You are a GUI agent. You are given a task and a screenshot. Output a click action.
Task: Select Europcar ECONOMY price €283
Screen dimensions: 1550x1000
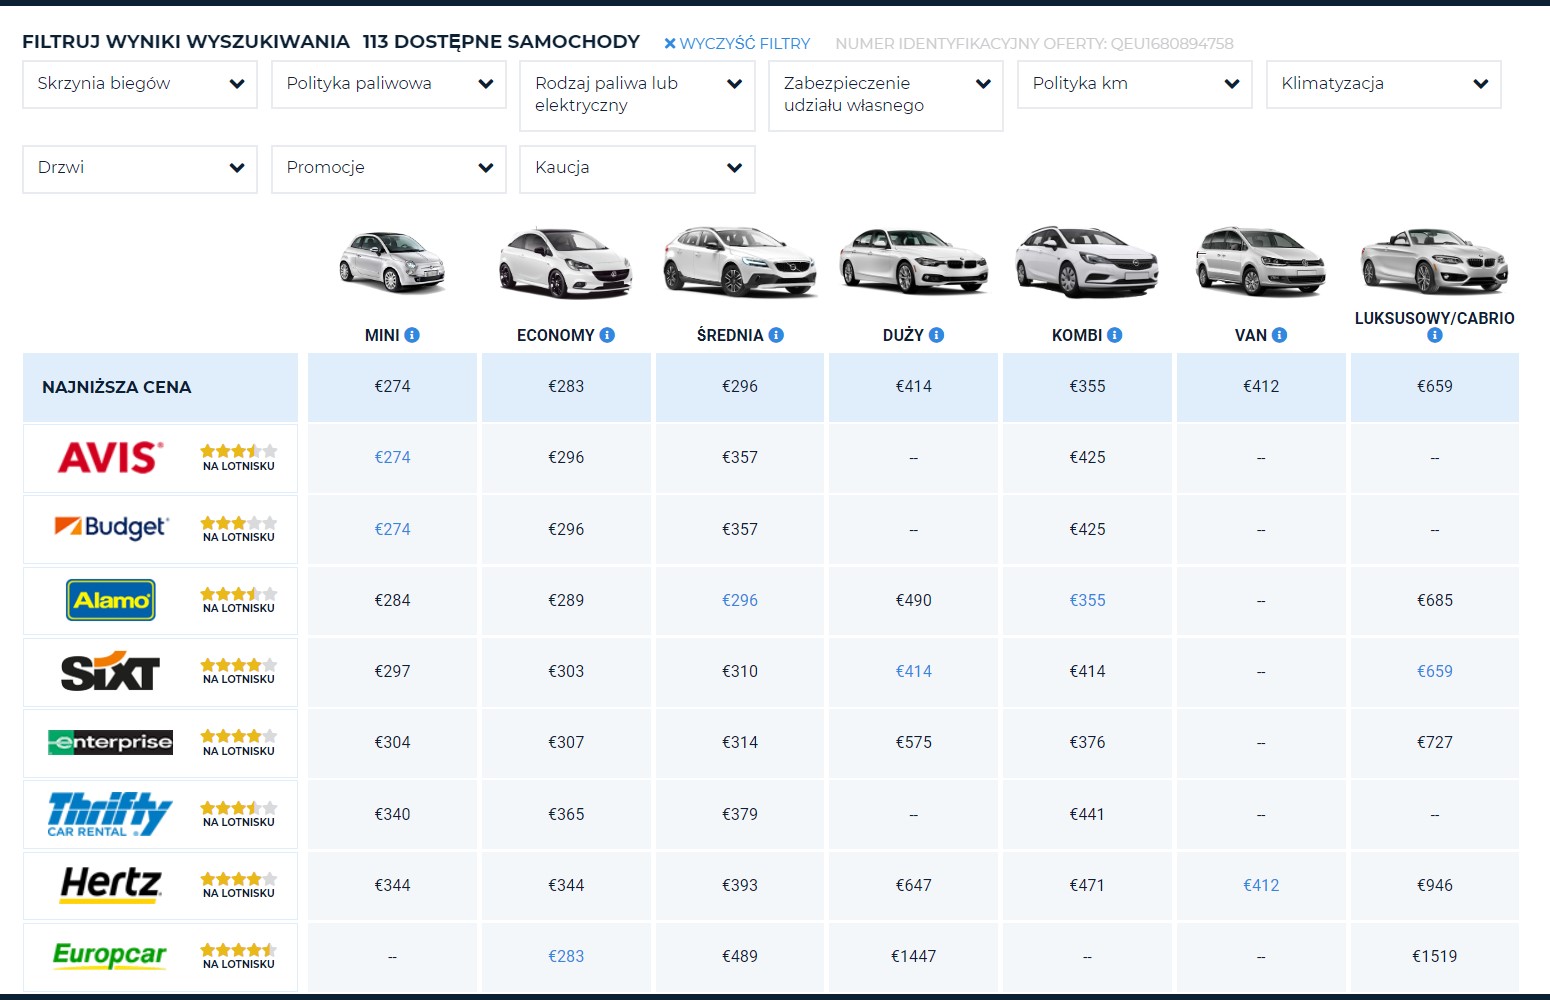pos(566,956)
